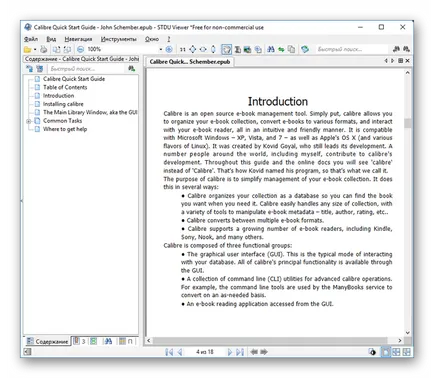
Task: Click the copy pages icon in toolbar
Action: click(x=291, y=50)
